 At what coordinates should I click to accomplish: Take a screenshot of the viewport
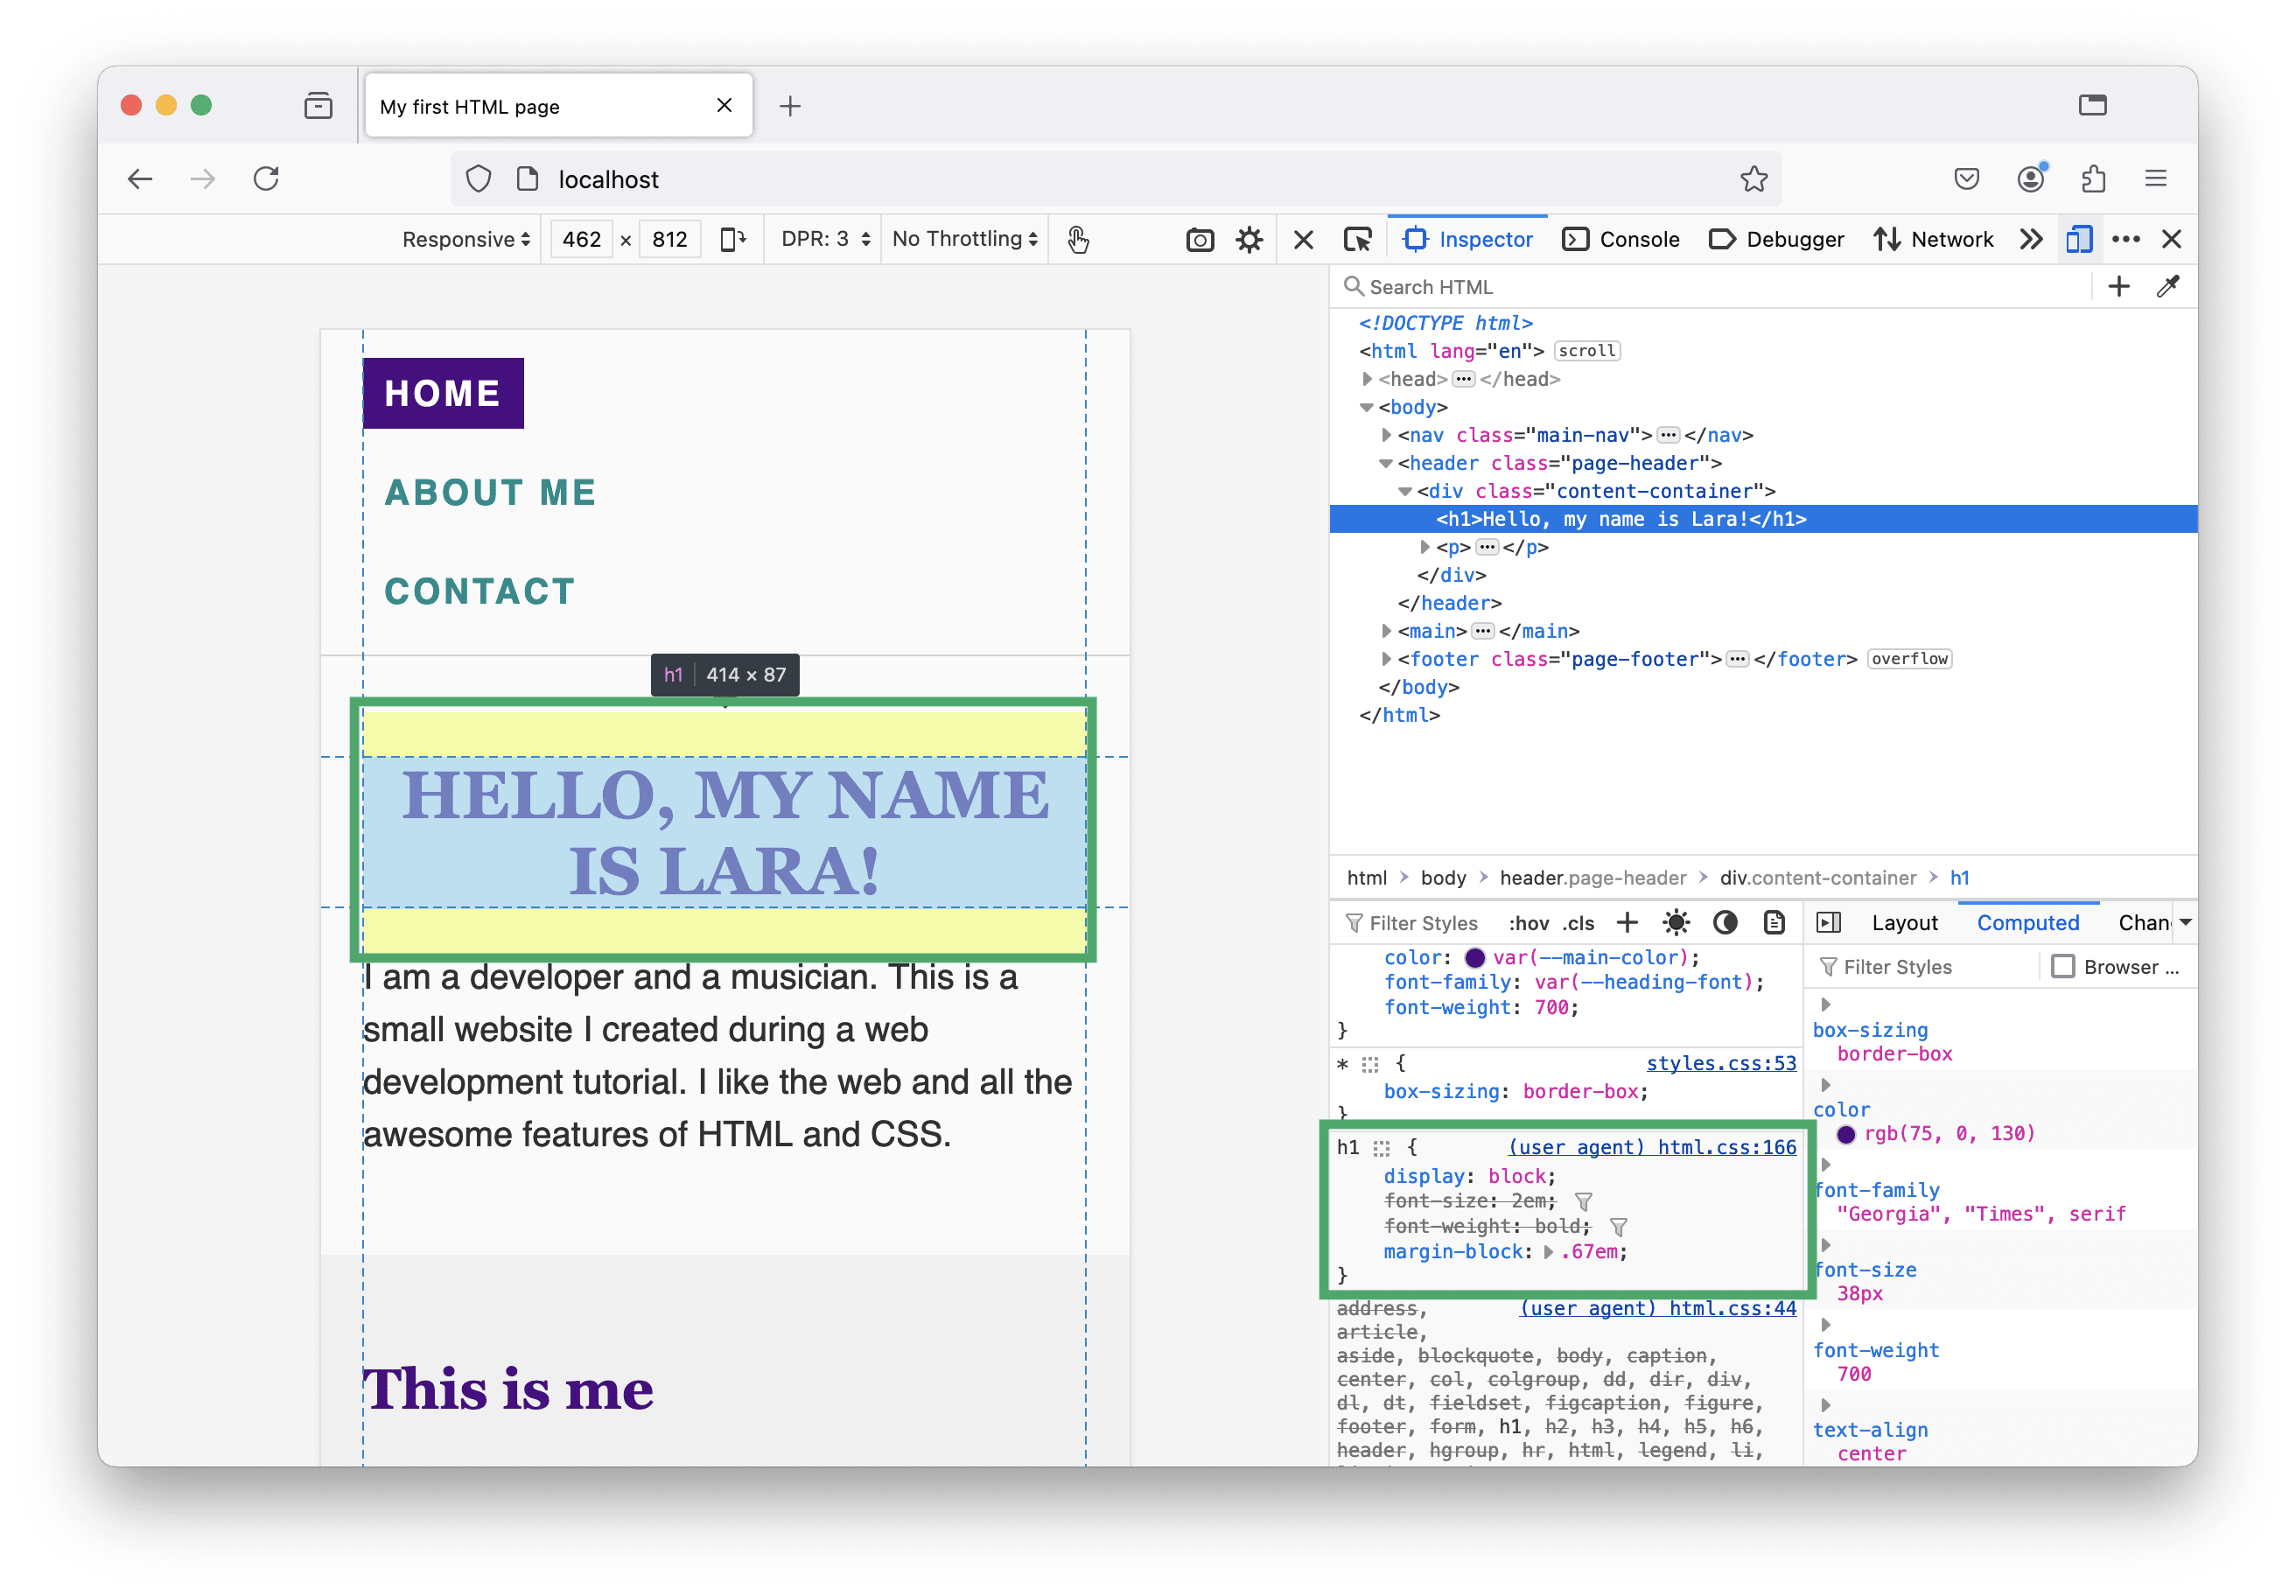(1199, 240)
